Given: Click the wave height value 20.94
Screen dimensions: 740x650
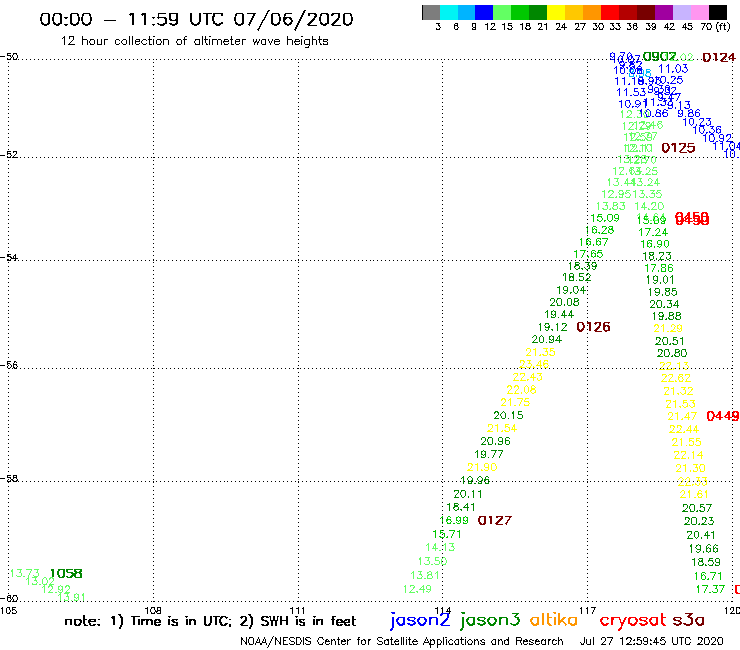Looking at the screenshot, I should 547,339.
